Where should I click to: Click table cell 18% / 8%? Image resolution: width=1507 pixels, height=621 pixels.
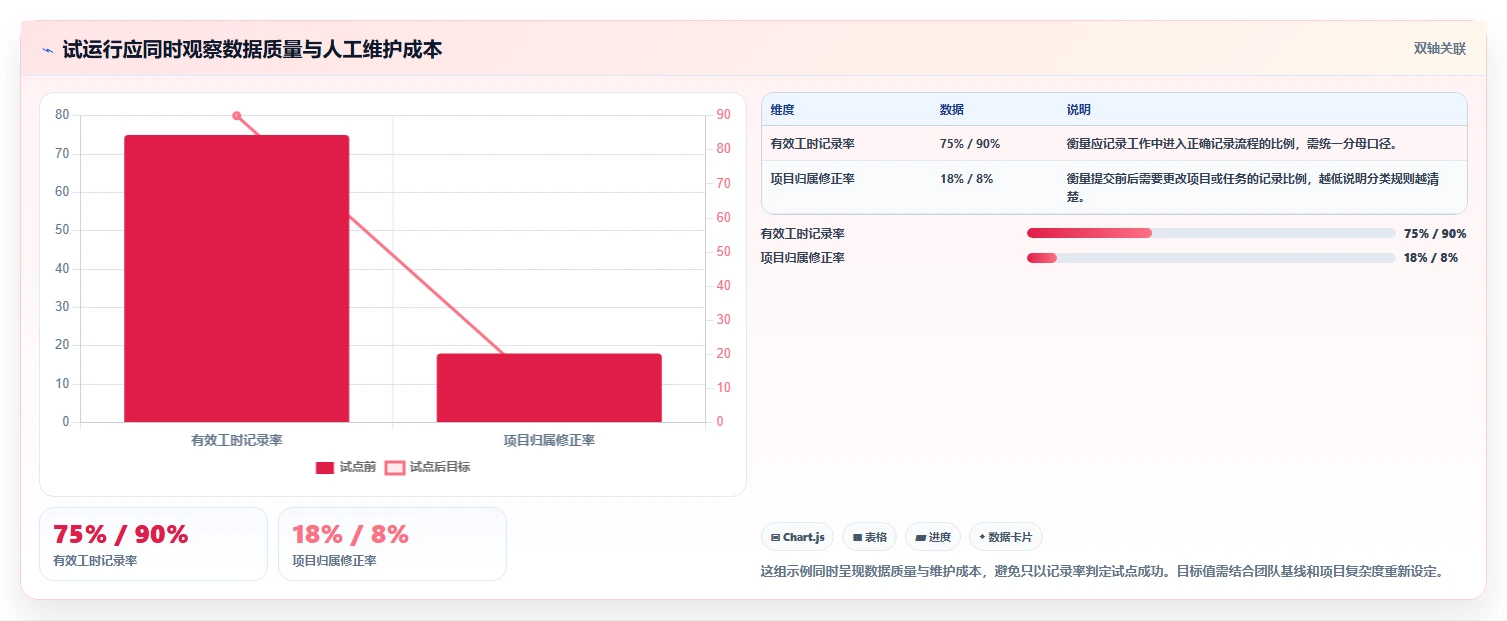click(x=966, y=178)
